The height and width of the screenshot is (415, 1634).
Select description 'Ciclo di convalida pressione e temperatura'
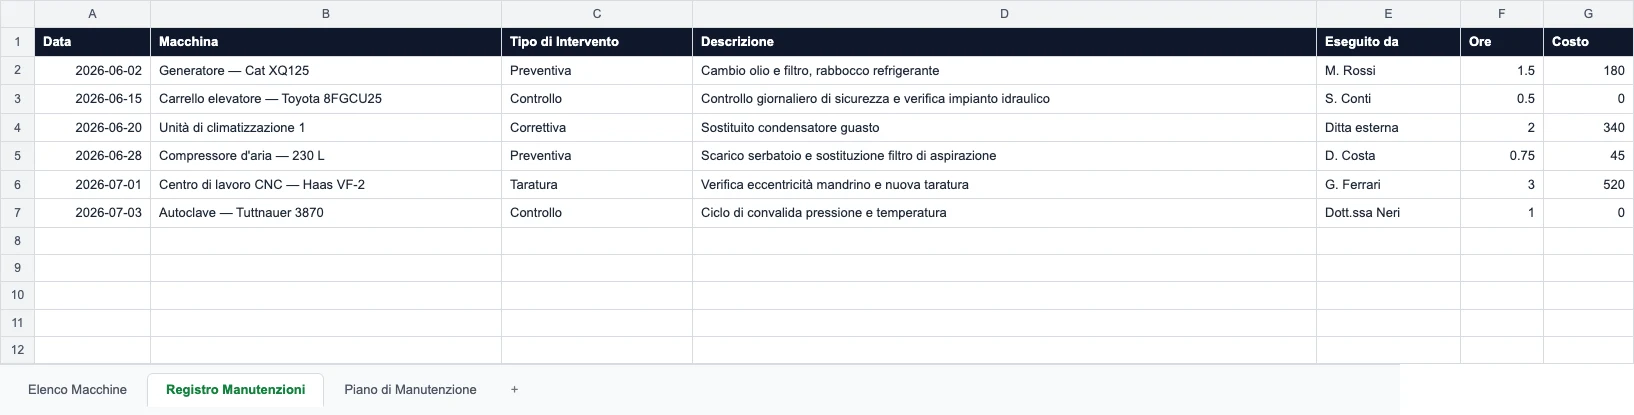1005,213
